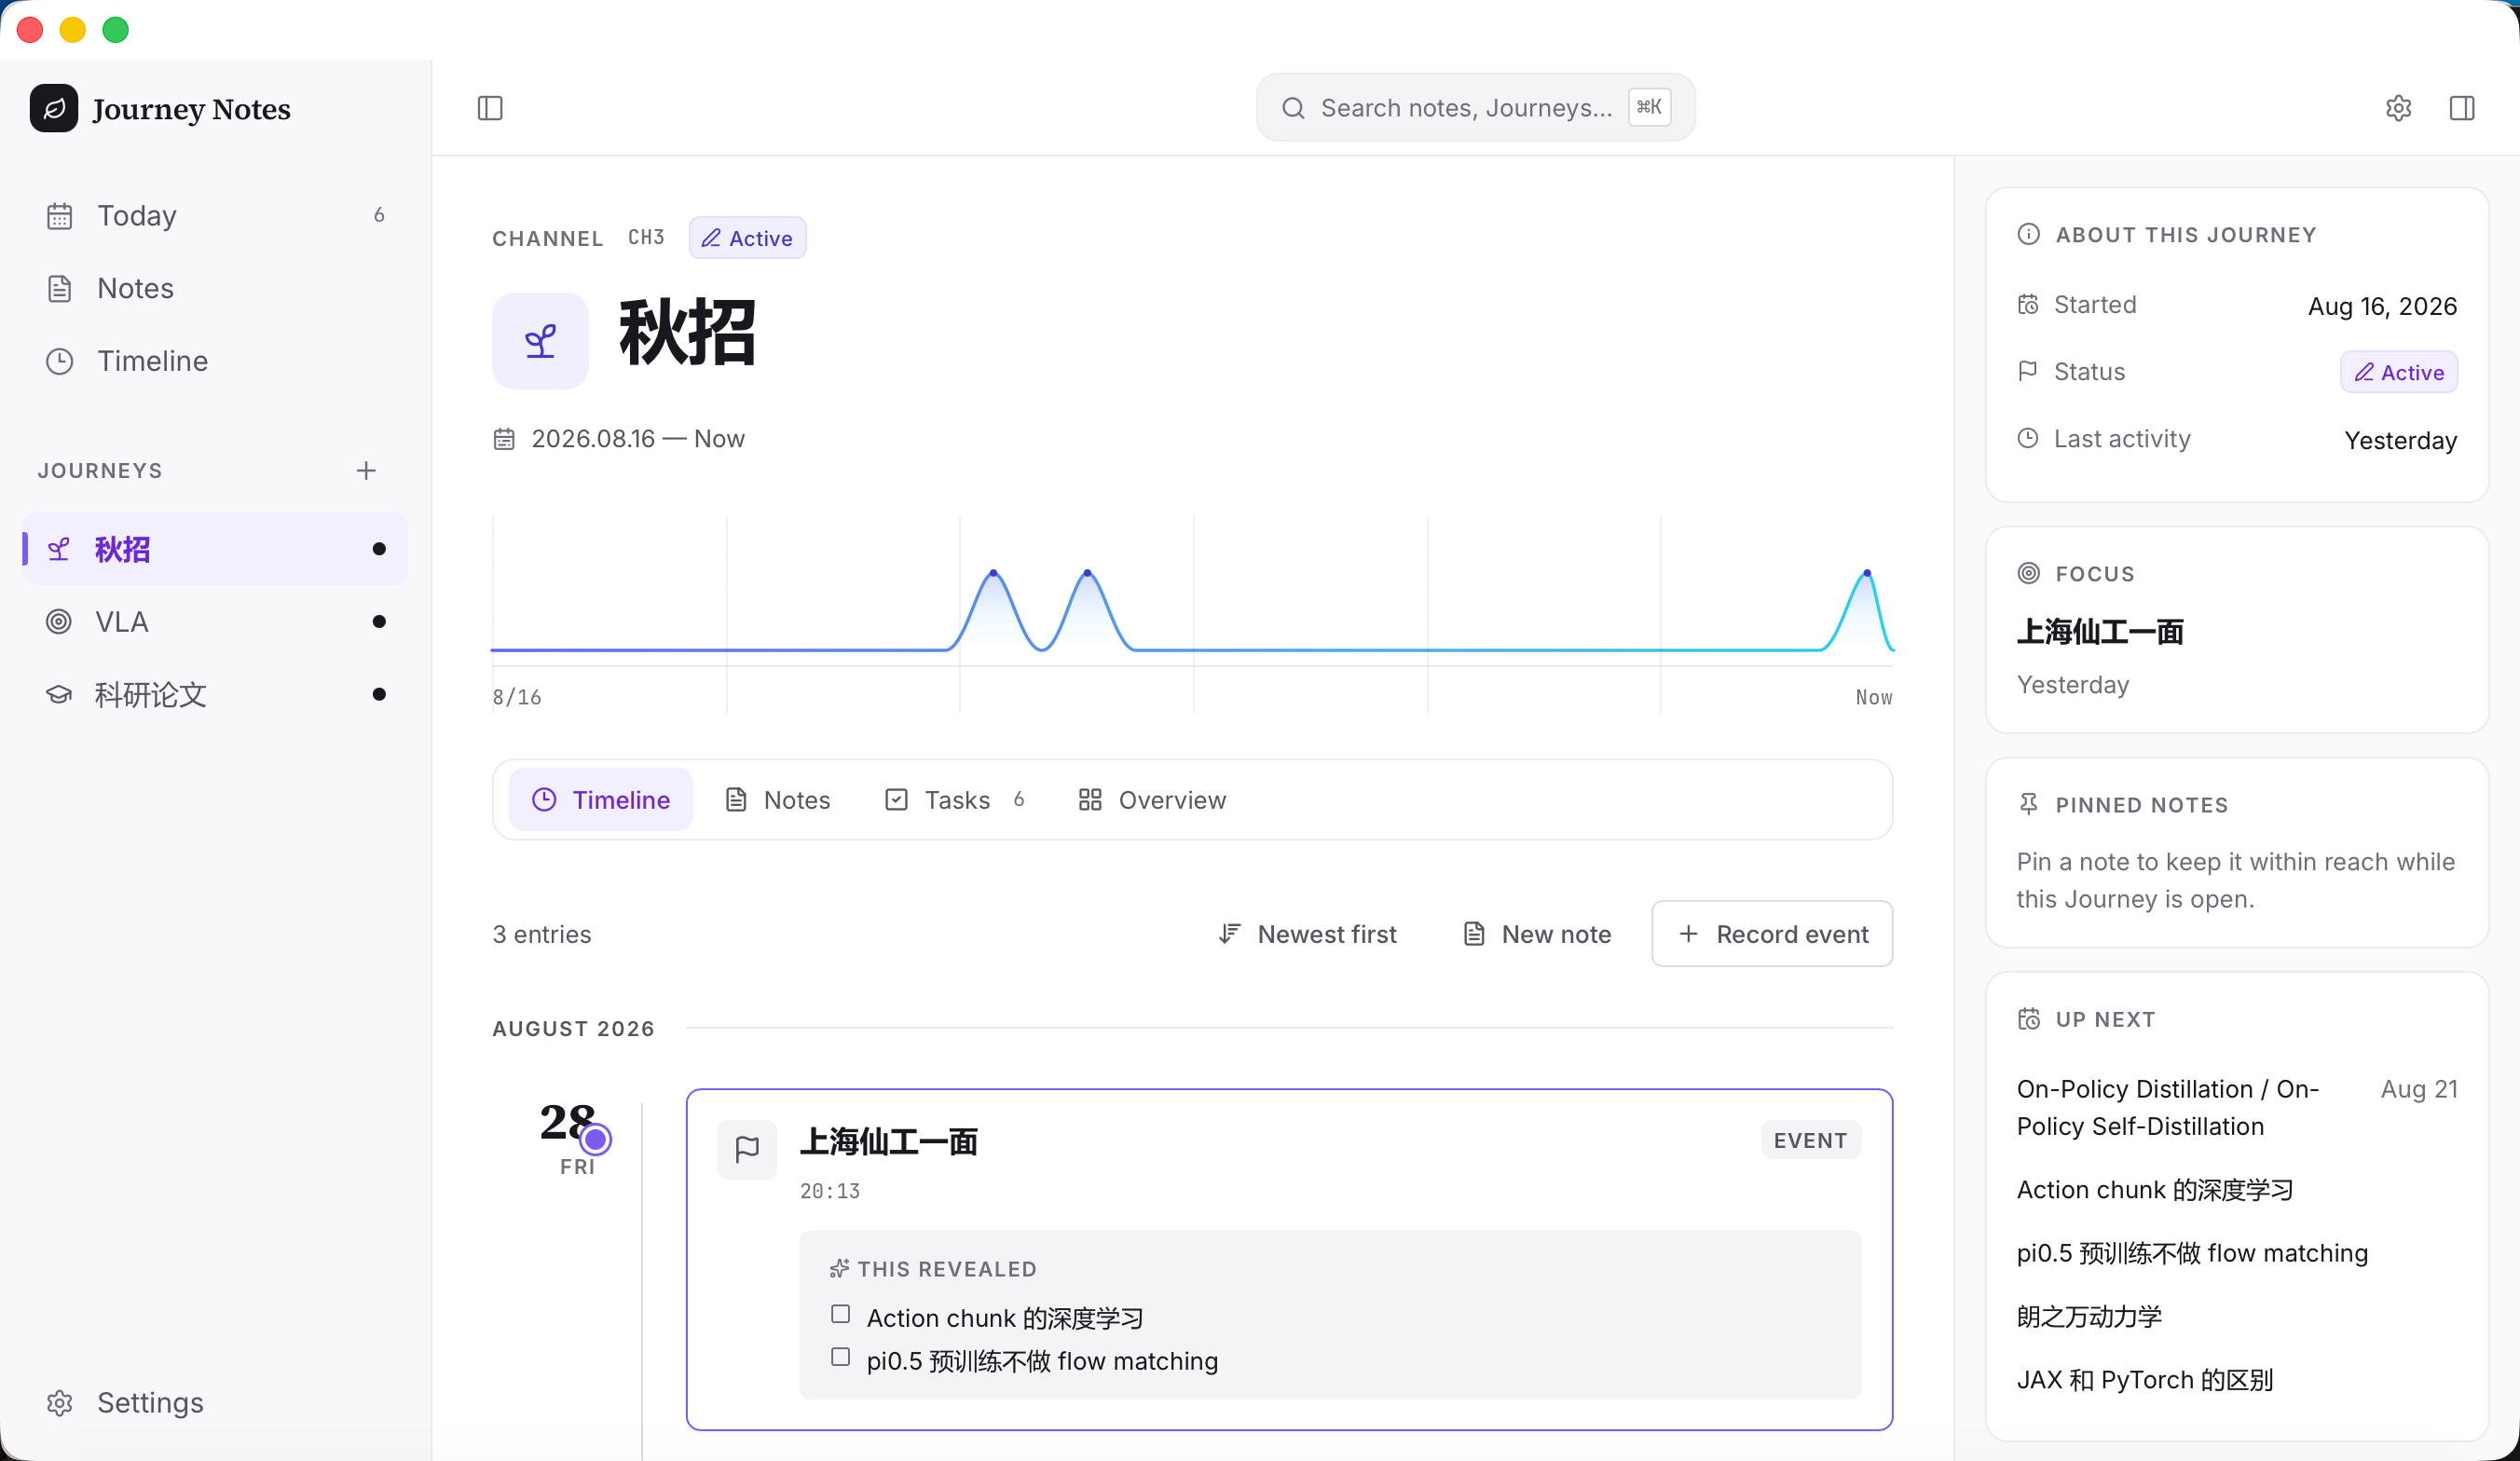Click the Journey Notes leaf logo

(54, 108)
